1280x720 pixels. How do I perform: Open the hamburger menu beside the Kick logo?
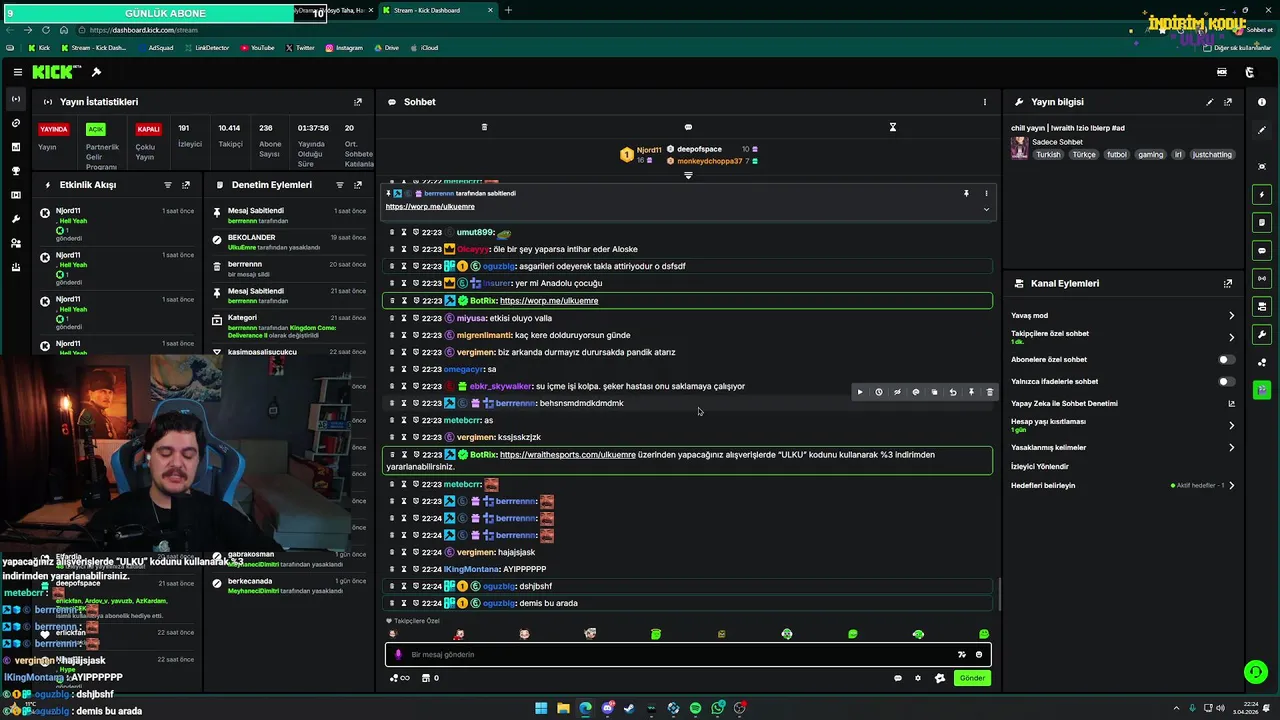click(18, 72)
